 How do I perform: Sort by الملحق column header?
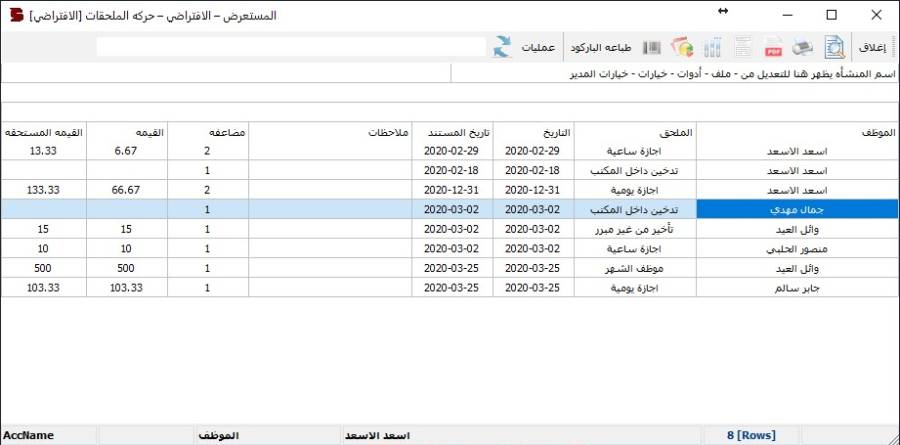[x=635, y=132]
